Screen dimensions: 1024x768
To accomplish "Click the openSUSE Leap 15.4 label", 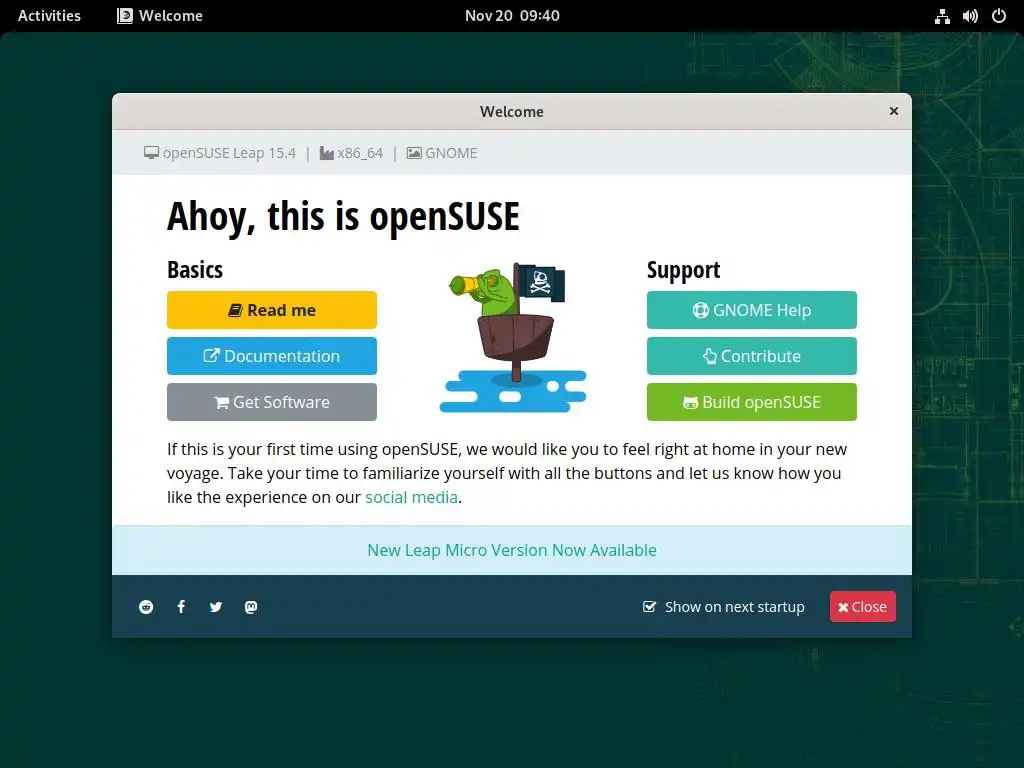I will tap(220, 153).
